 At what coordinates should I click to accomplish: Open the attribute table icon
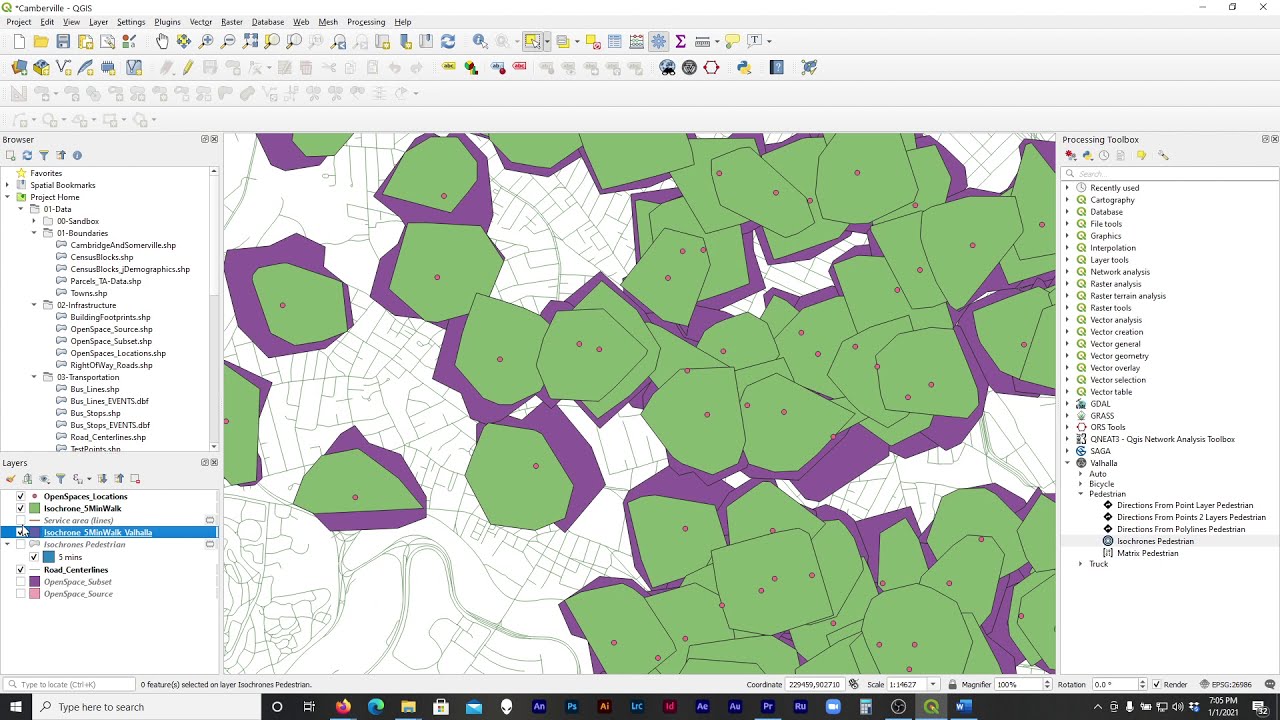pyautogui.click(x=615, y=41)
